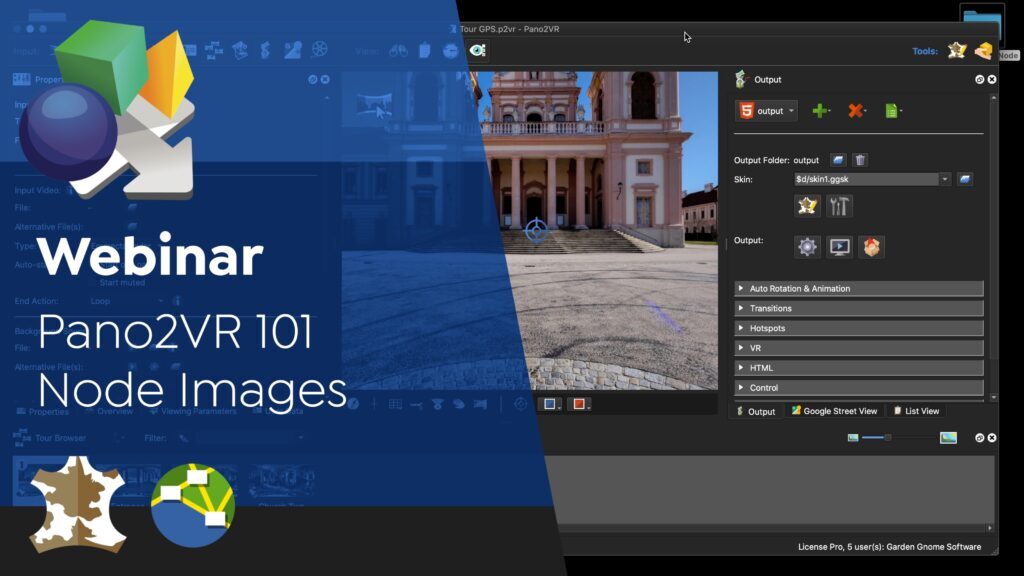Expand the Control section
The width and height of the screenshot is (1024, 576).
point(859,388)
